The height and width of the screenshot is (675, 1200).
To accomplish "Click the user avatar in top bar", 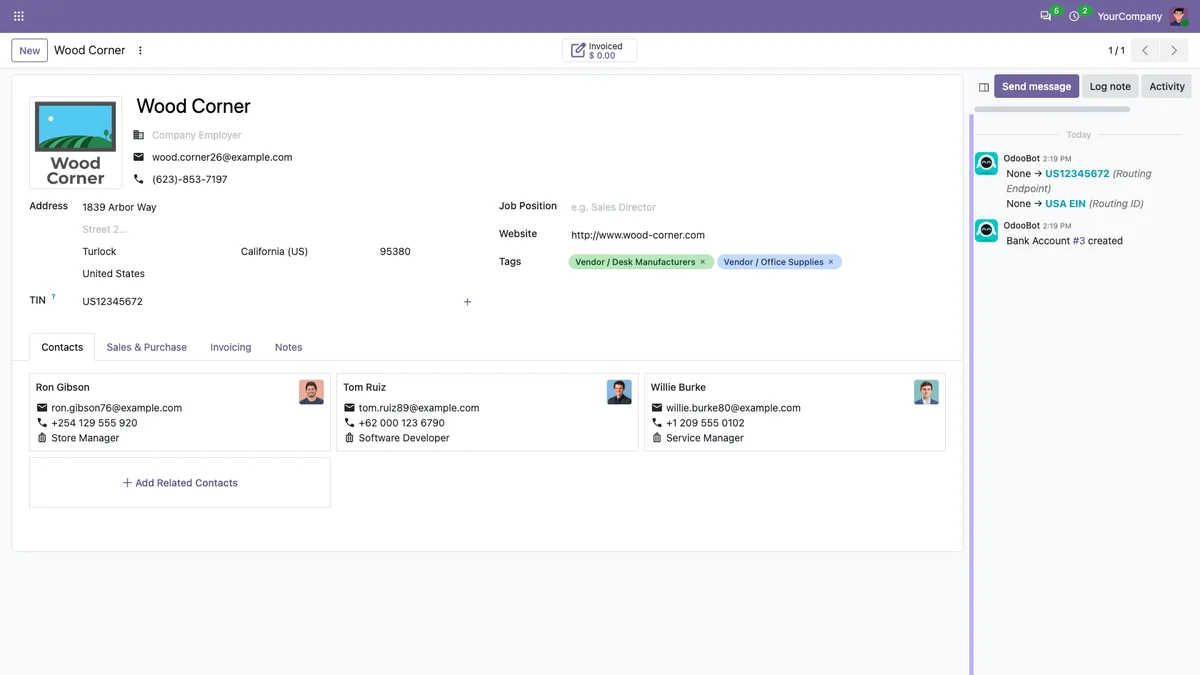I will tap(1179, 16).
